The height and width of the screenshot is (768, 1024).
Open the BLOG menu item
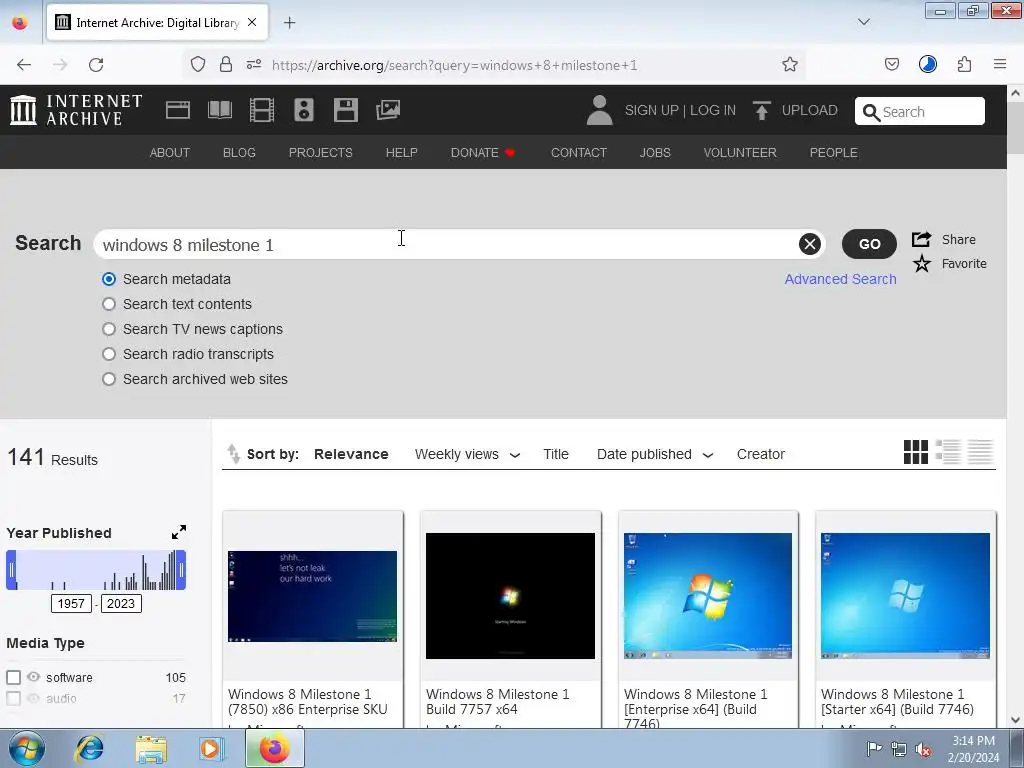239,152
